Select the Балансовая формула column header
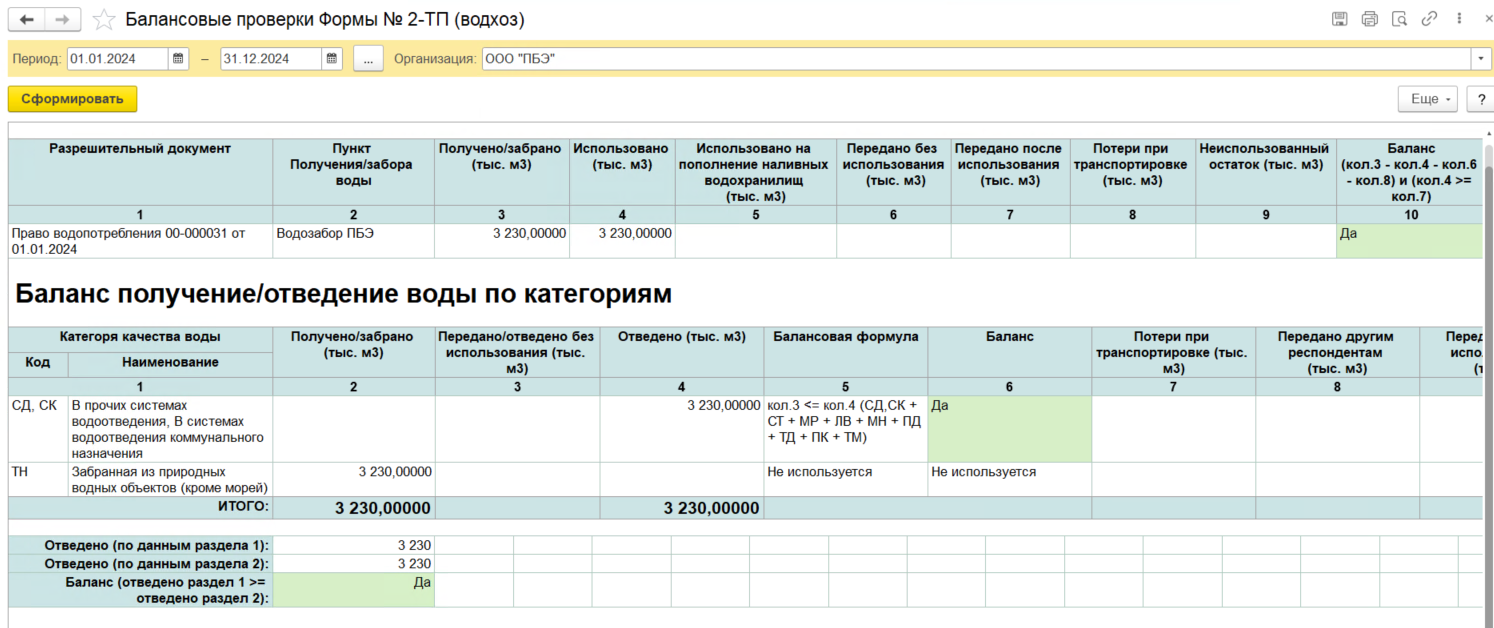Image resolution: width=1494 pixels, height=628 pixels. coord(845,352)
